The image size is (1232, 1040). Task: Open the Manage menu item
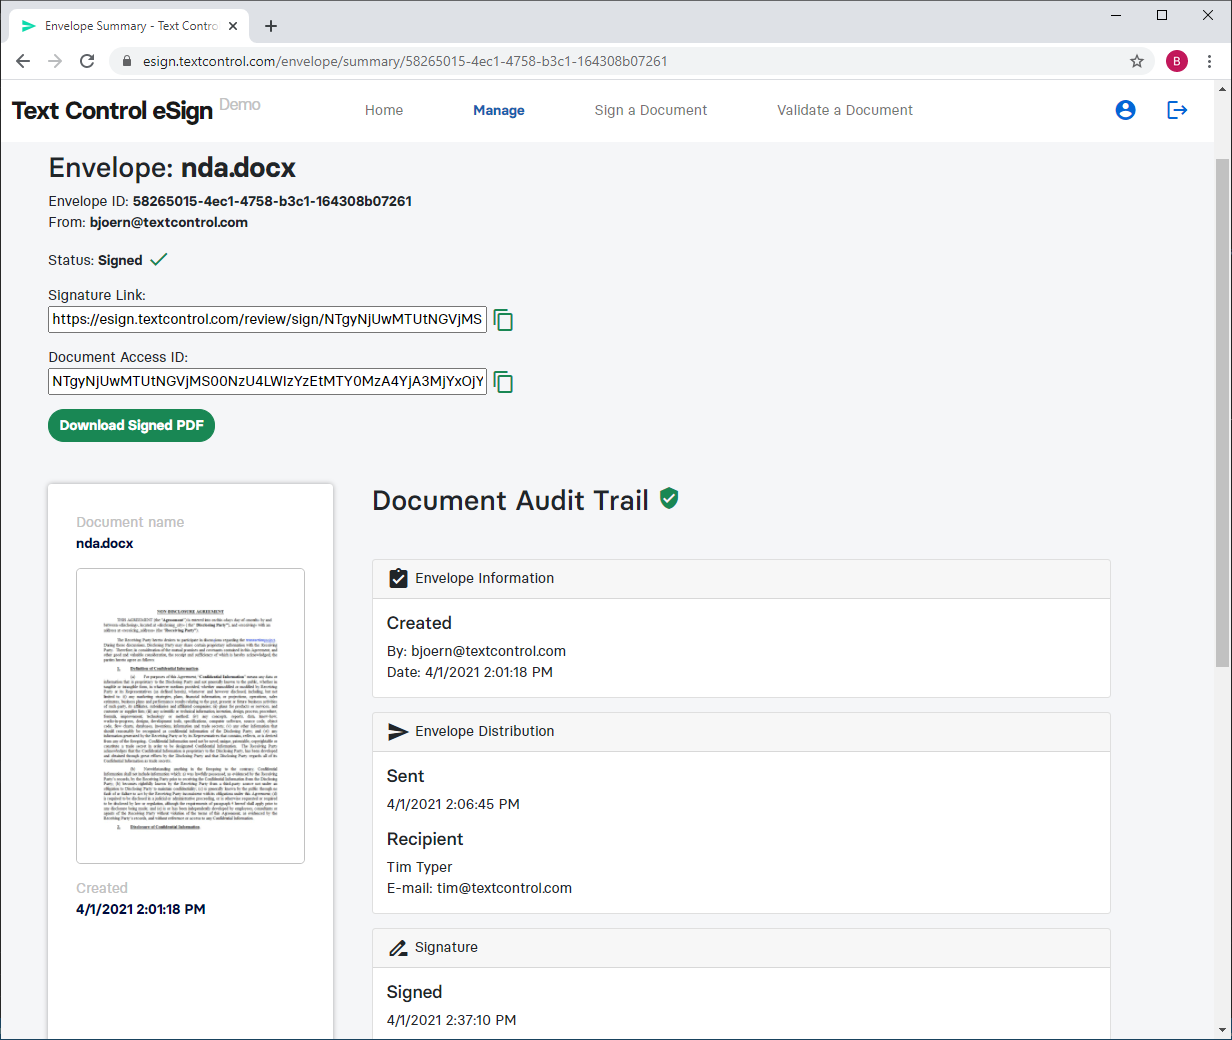click(x=499, y=110)
